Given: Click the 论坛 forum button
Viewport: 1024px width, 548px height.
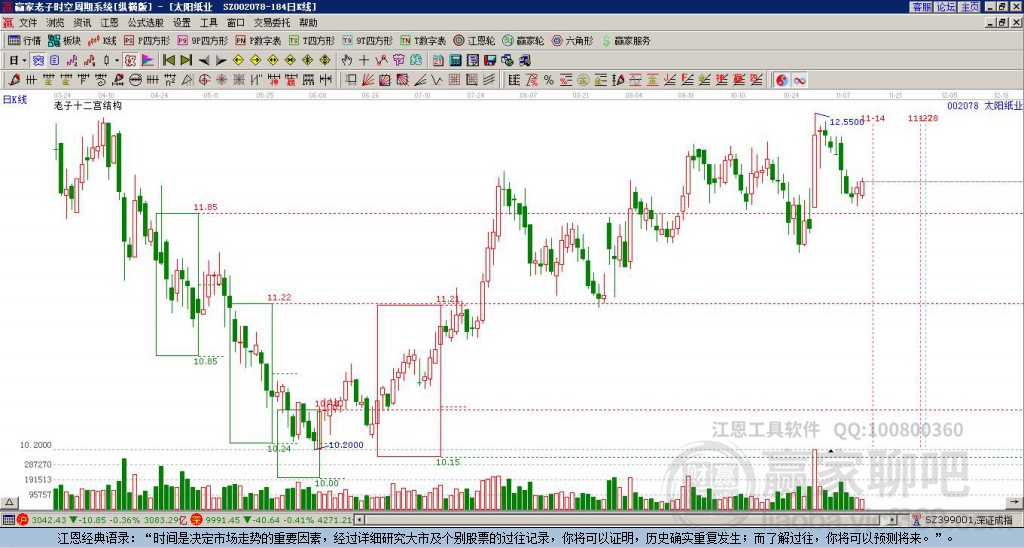Looking at the screenshot, I should tap(945, 7).
